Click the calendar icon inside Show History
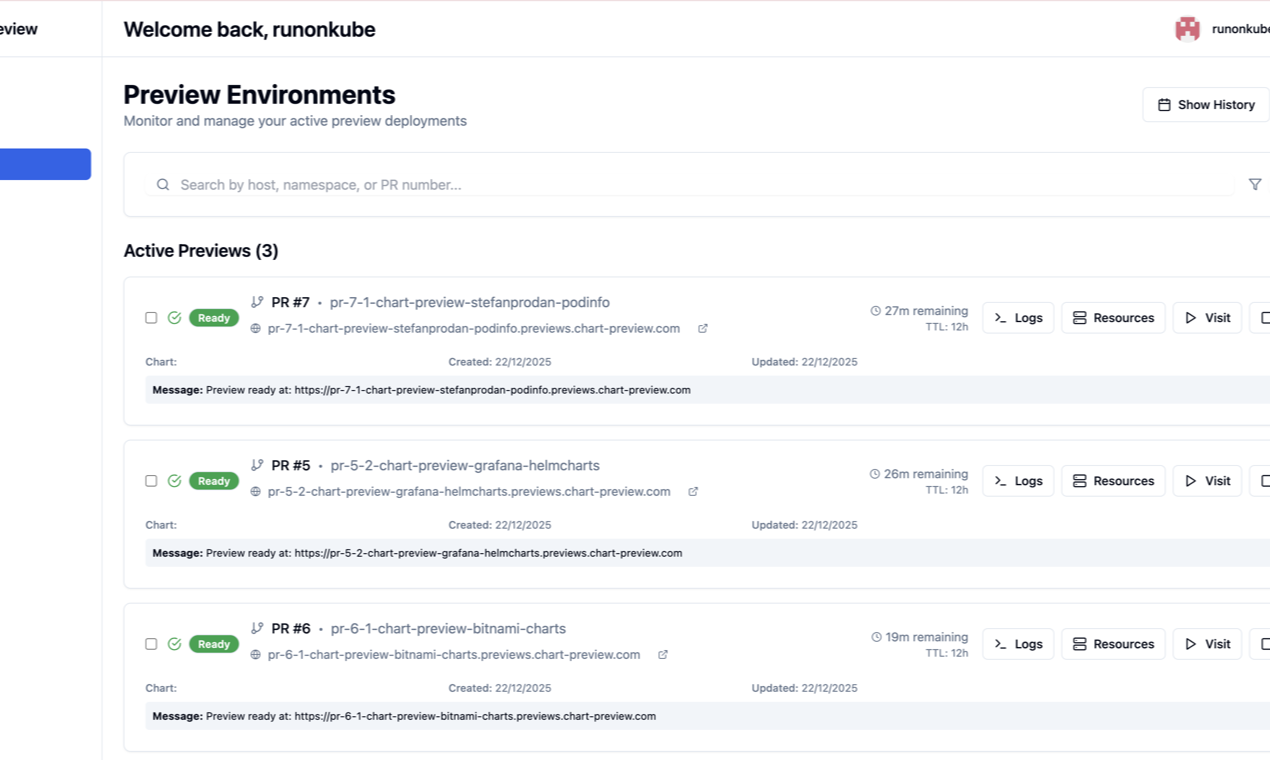1270x760 pixels. [1164, 104]
